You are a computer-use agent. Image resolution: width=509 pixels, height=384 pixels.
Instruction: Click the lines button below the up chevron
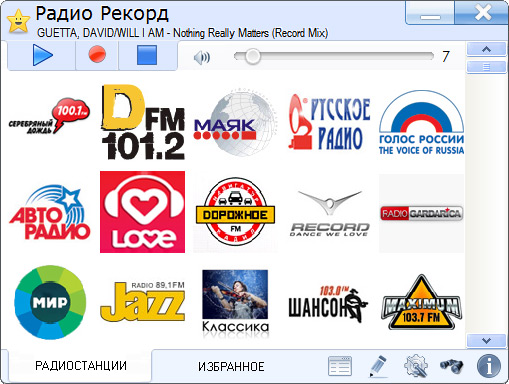pyautogui.click(x=486, y=67)
